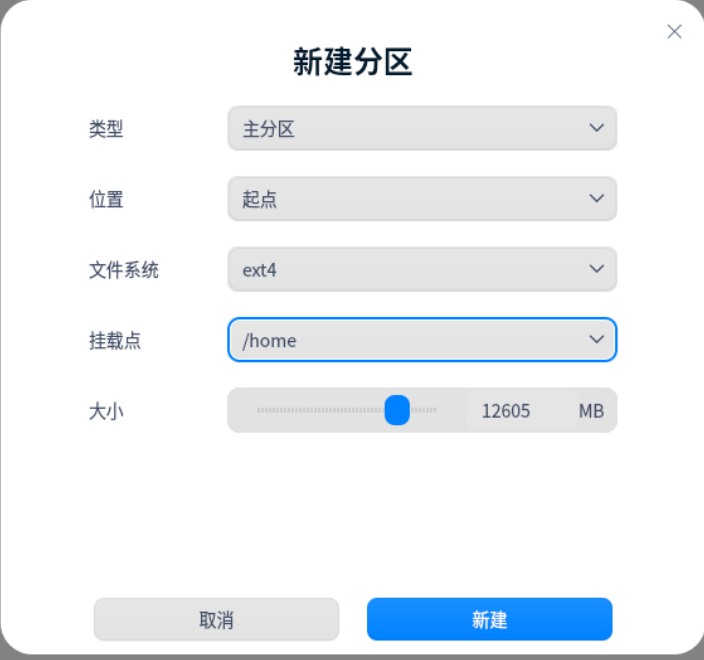
Task: Click inside the /home mount point field
Action: pos(400,340)
